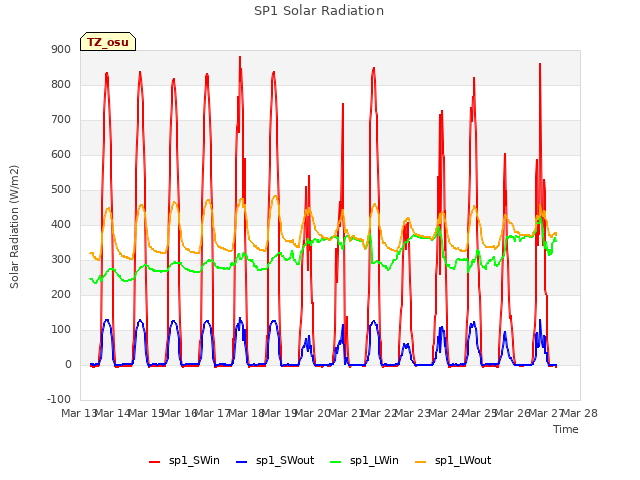
Task: Click the 500 y-axis tick label
Action: click(x=61, y=189)
